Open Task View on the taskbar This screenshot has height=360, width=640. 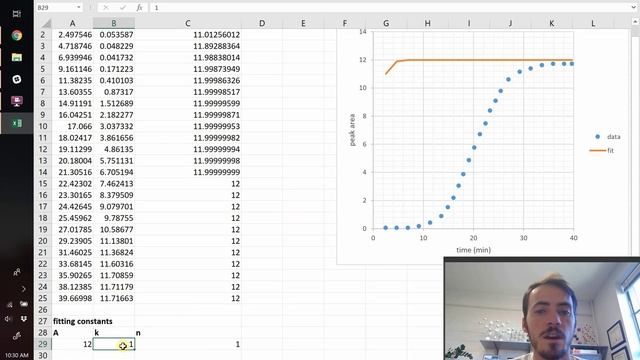[16, 14]
